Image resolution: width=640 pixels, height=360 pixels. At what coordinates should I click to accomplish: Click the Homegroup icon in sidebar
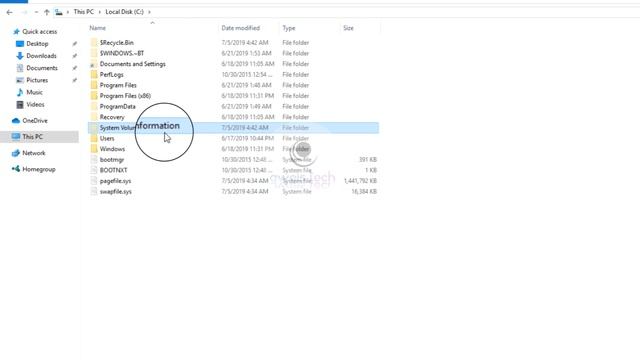(x=16, y=169)
